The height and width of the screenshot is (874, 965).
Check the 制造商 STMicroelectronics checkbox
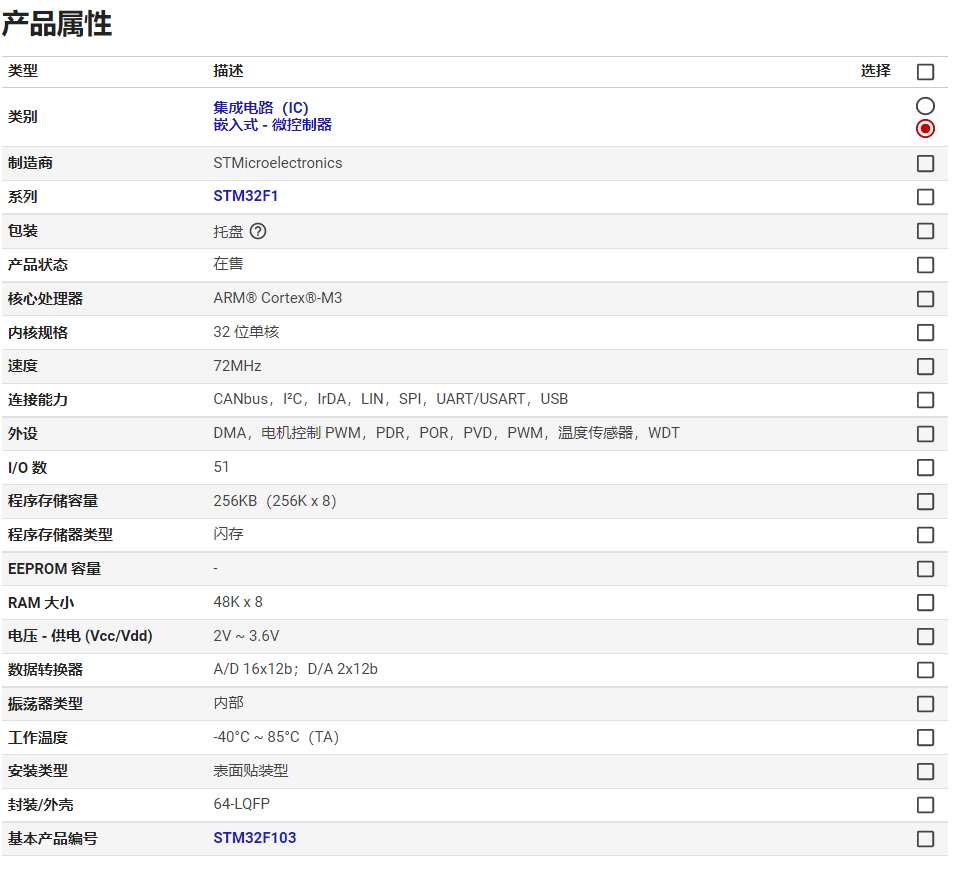coord(925,164)
